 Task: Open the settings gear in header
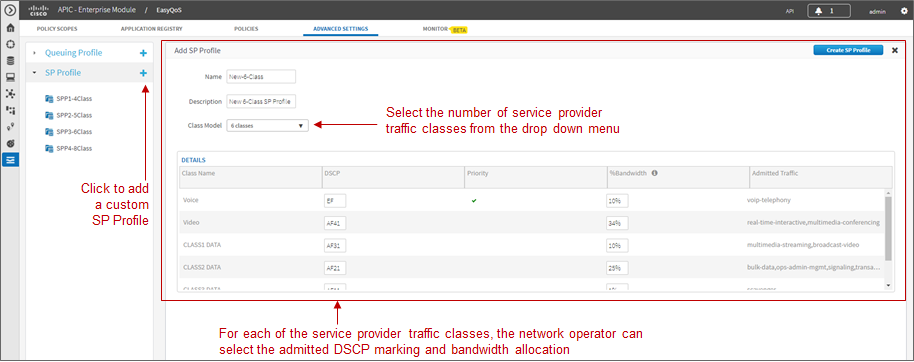point(903,10)
